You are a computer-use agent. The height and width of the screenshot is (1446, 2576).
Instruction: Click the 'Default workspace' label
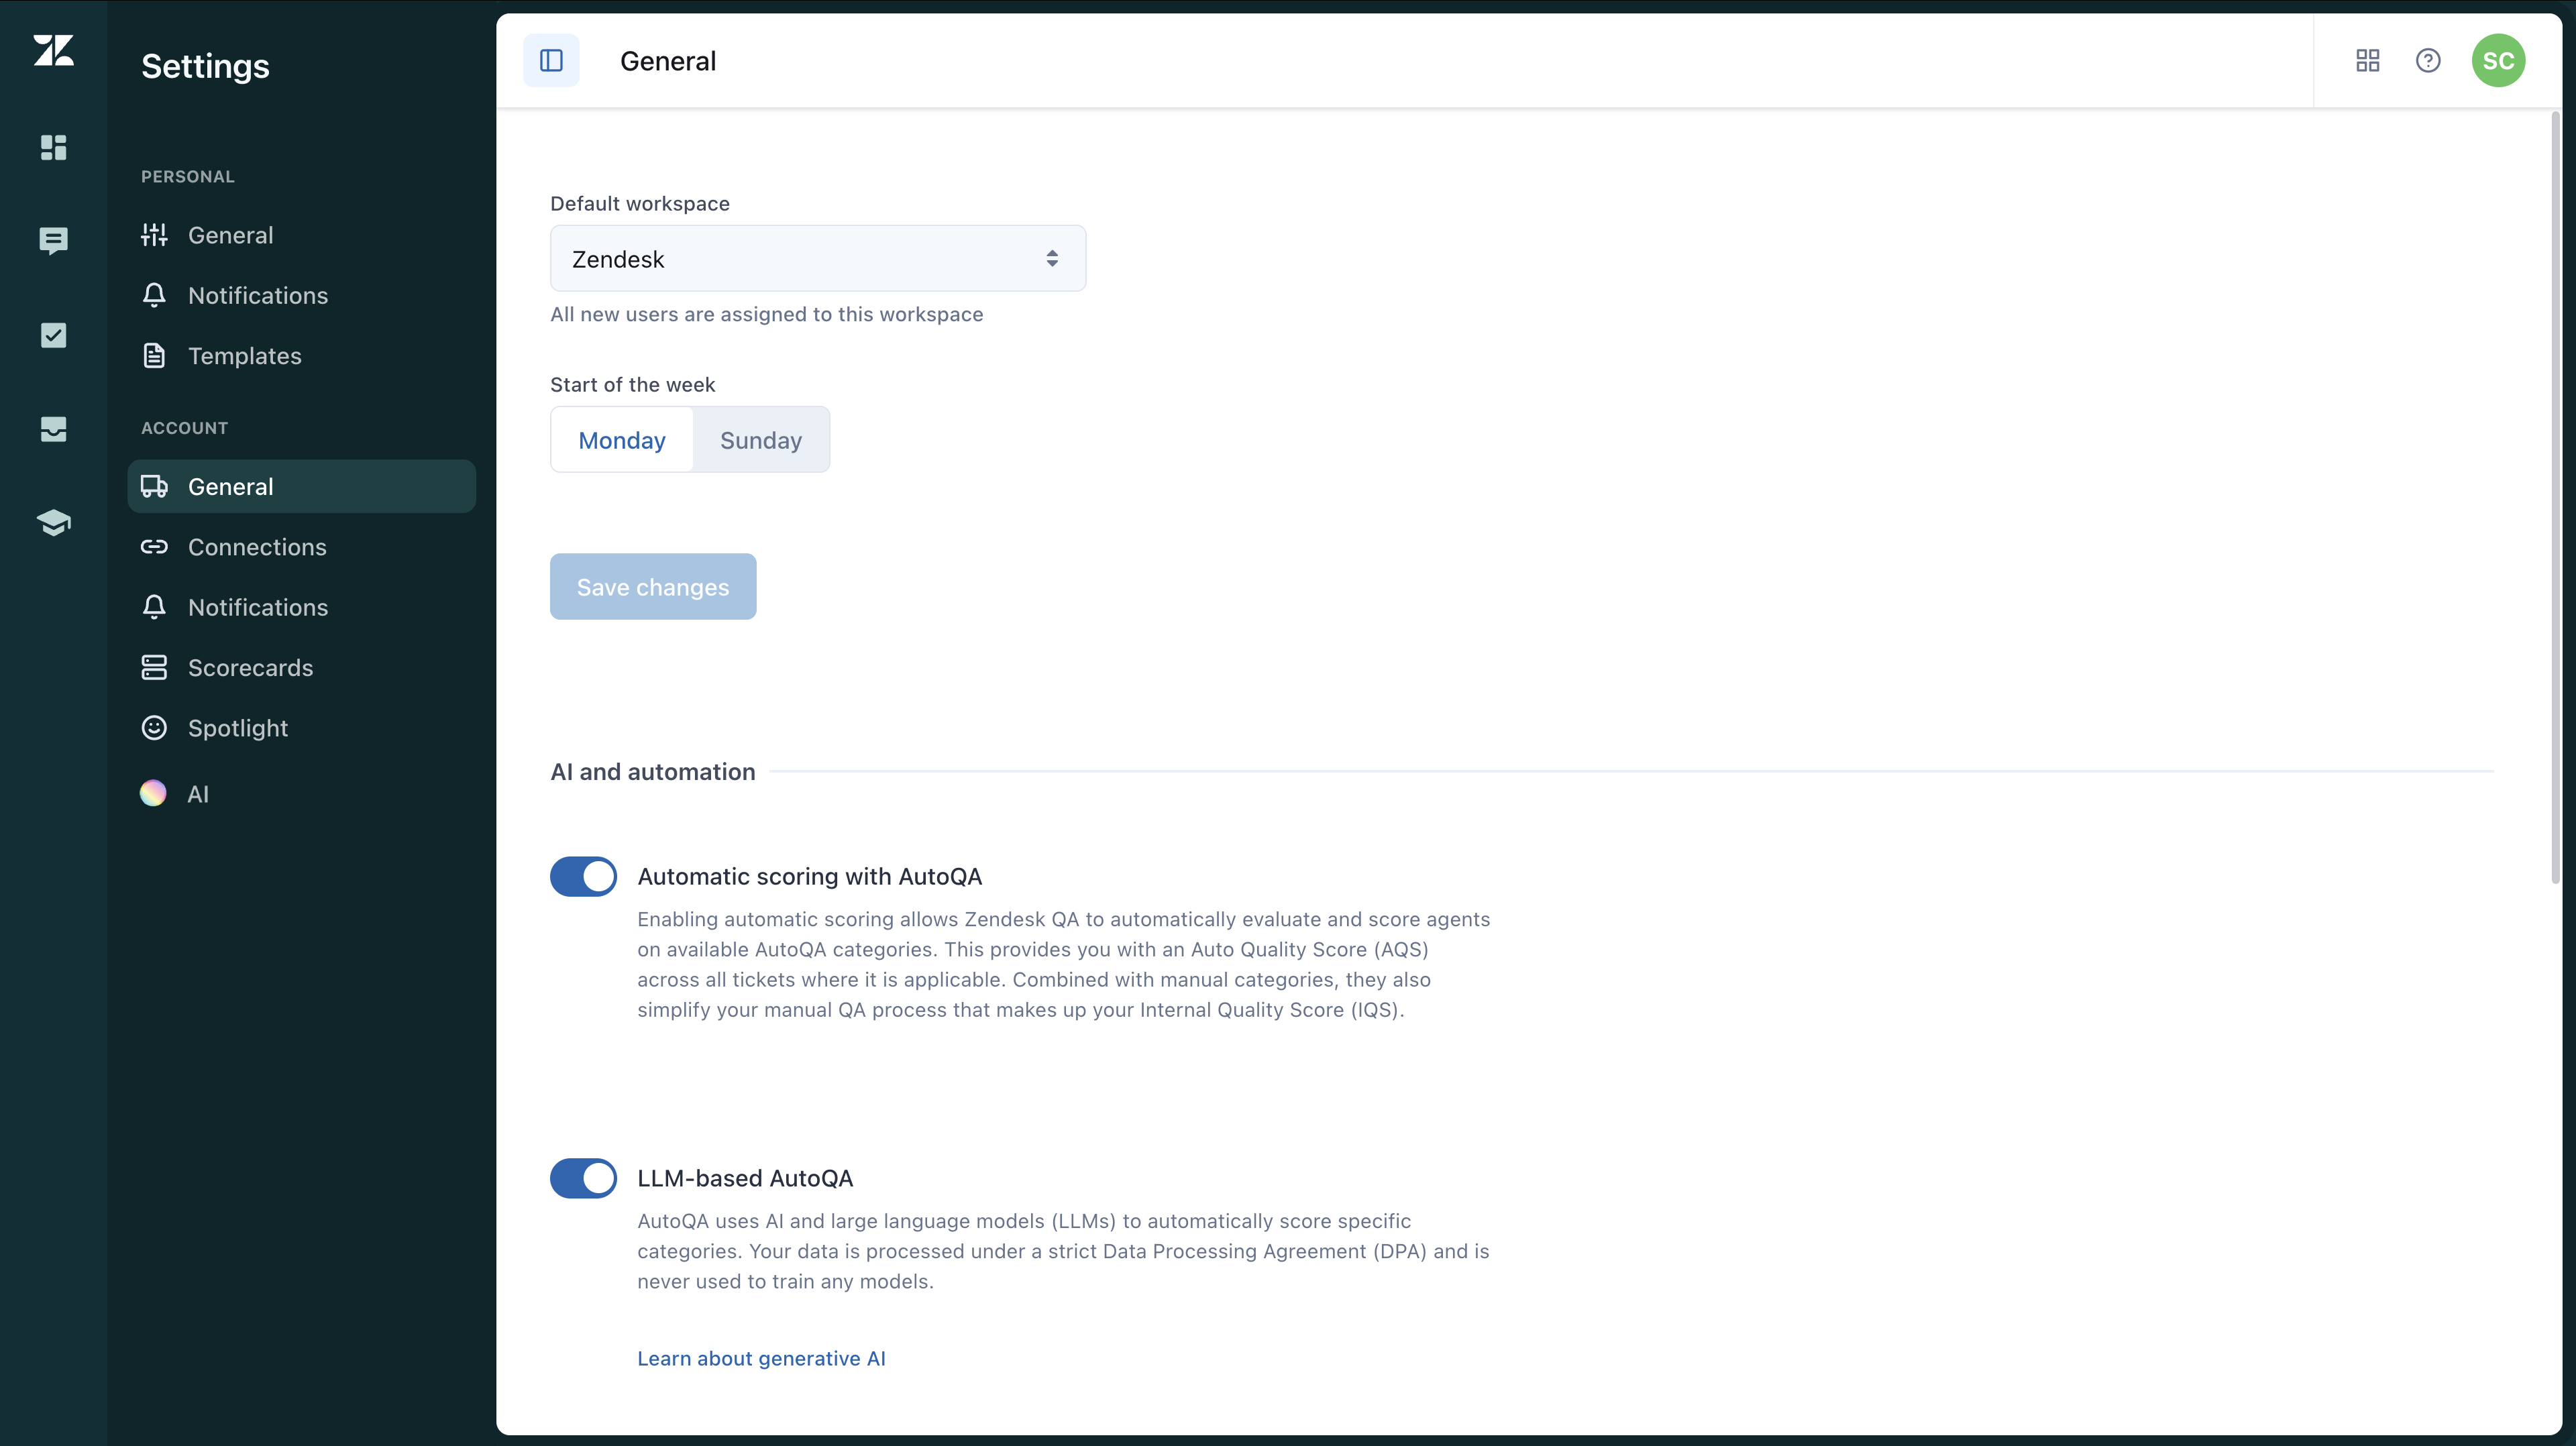640,204
